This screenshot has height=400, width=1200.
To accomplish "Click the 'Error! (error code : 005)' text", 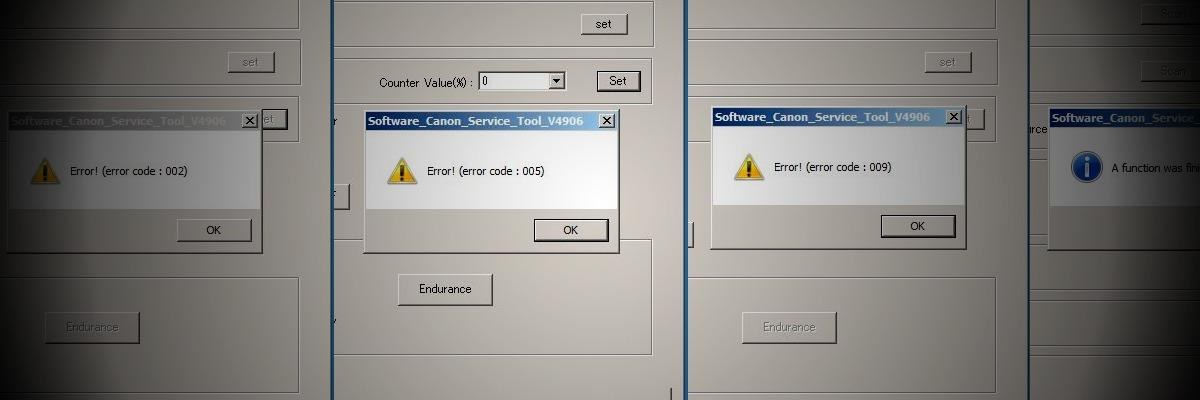I will 485,171.
